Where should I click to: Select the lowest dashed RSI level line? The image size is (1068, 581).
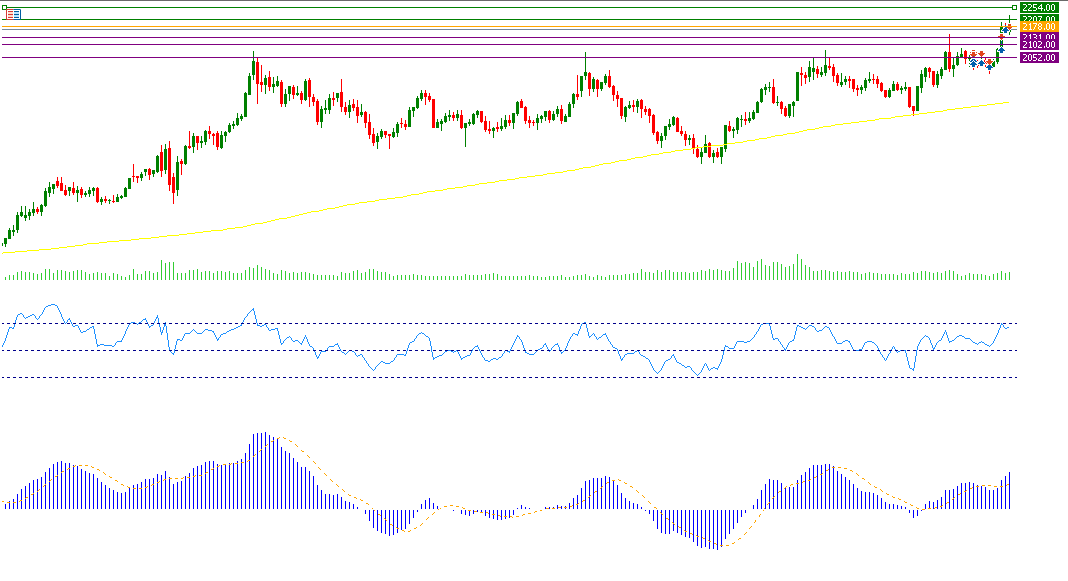pyautogui.click(x=500, y=377)
